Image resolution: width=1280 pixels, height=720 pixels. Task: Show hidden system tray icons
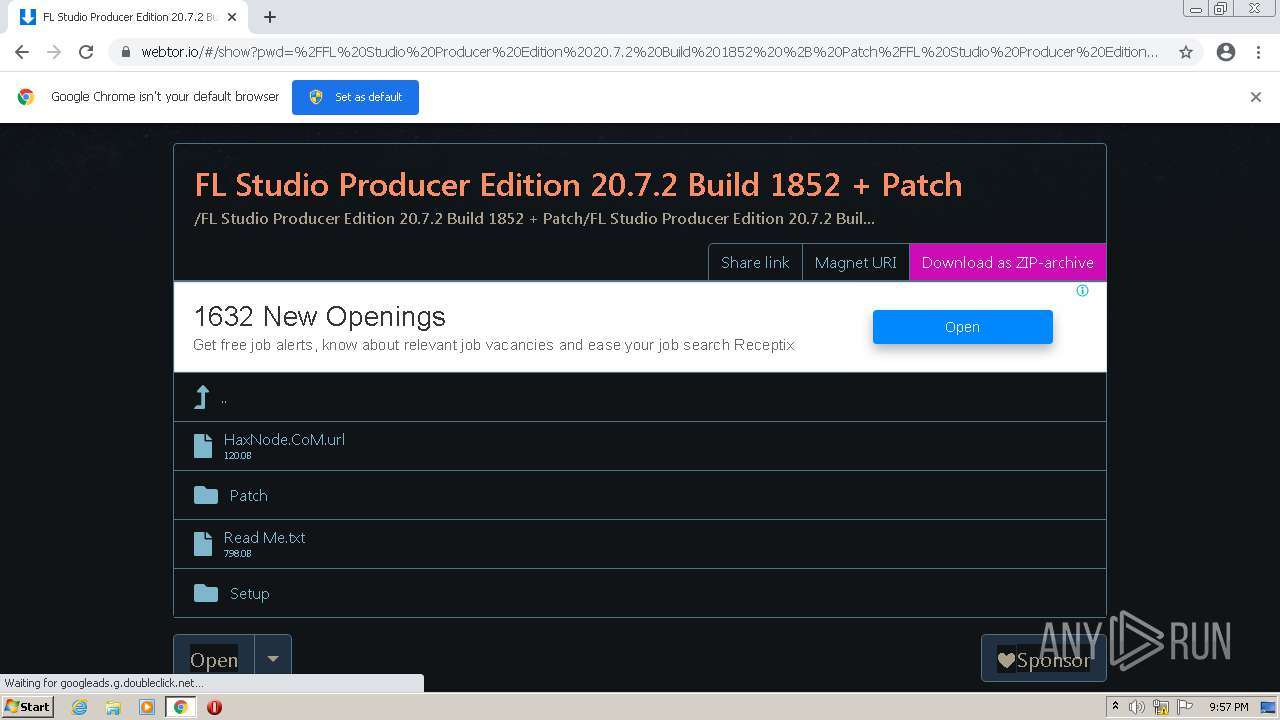[1115, 707]
